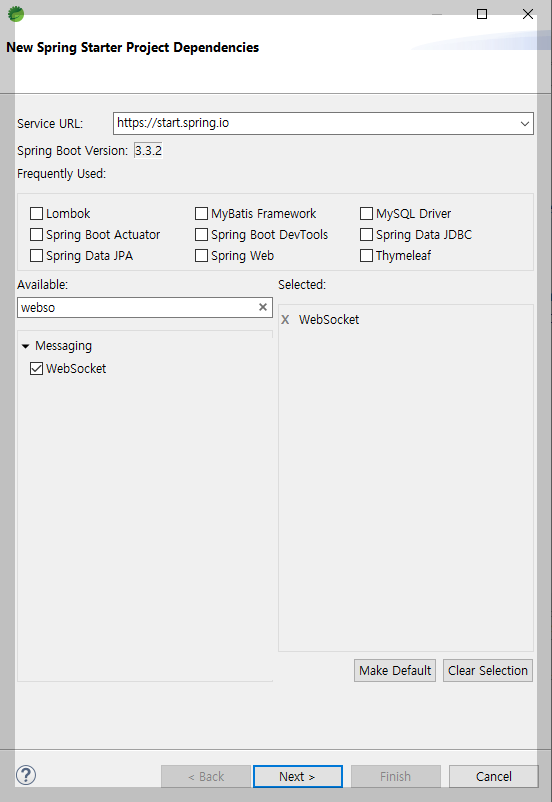Open the Service URL dropdown arrow

(524, 124)
